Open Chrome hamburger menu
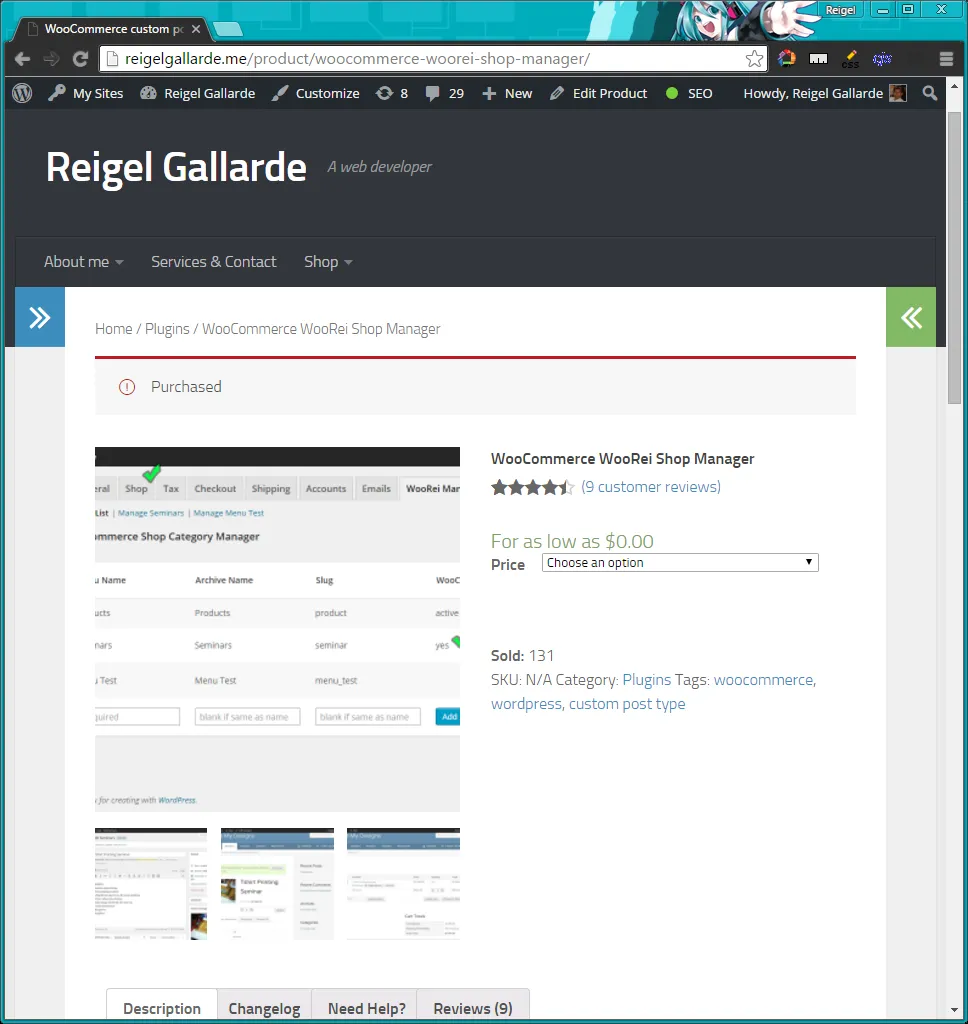 [946, 59]
